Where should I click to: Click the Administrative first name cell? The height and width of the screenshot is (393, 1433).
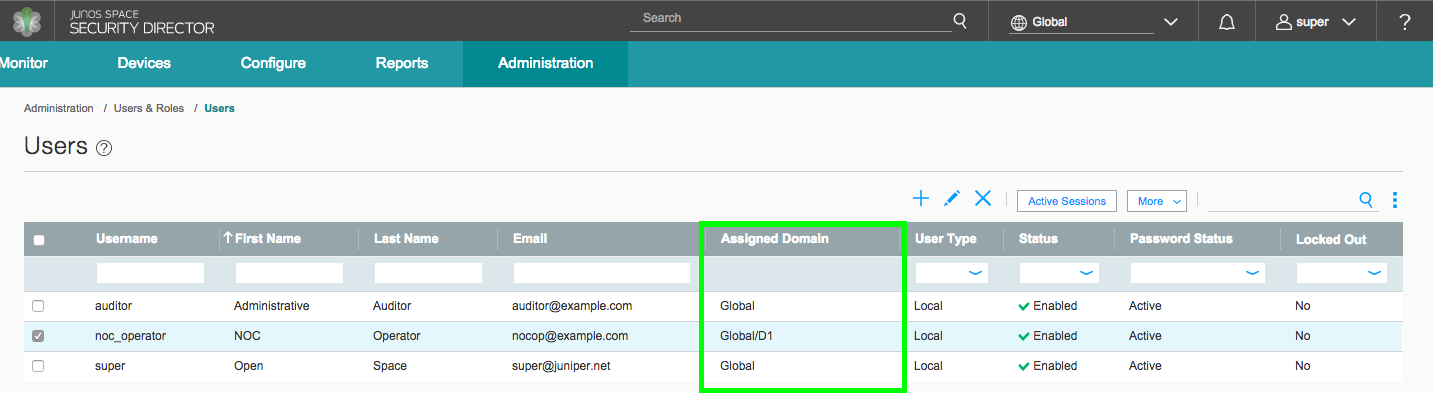272,306
